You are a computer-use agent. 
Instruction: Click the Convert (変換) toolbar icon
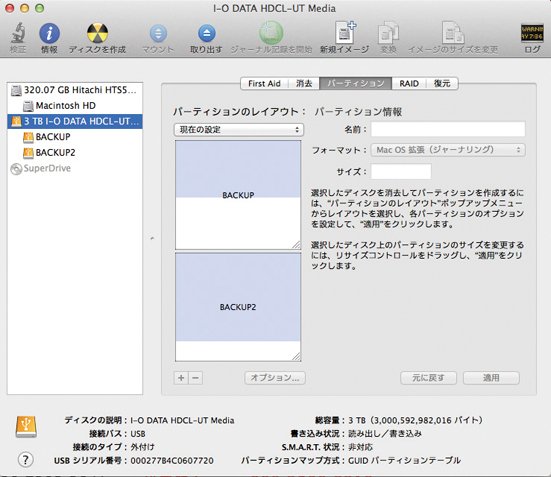(x=388, y=33)
